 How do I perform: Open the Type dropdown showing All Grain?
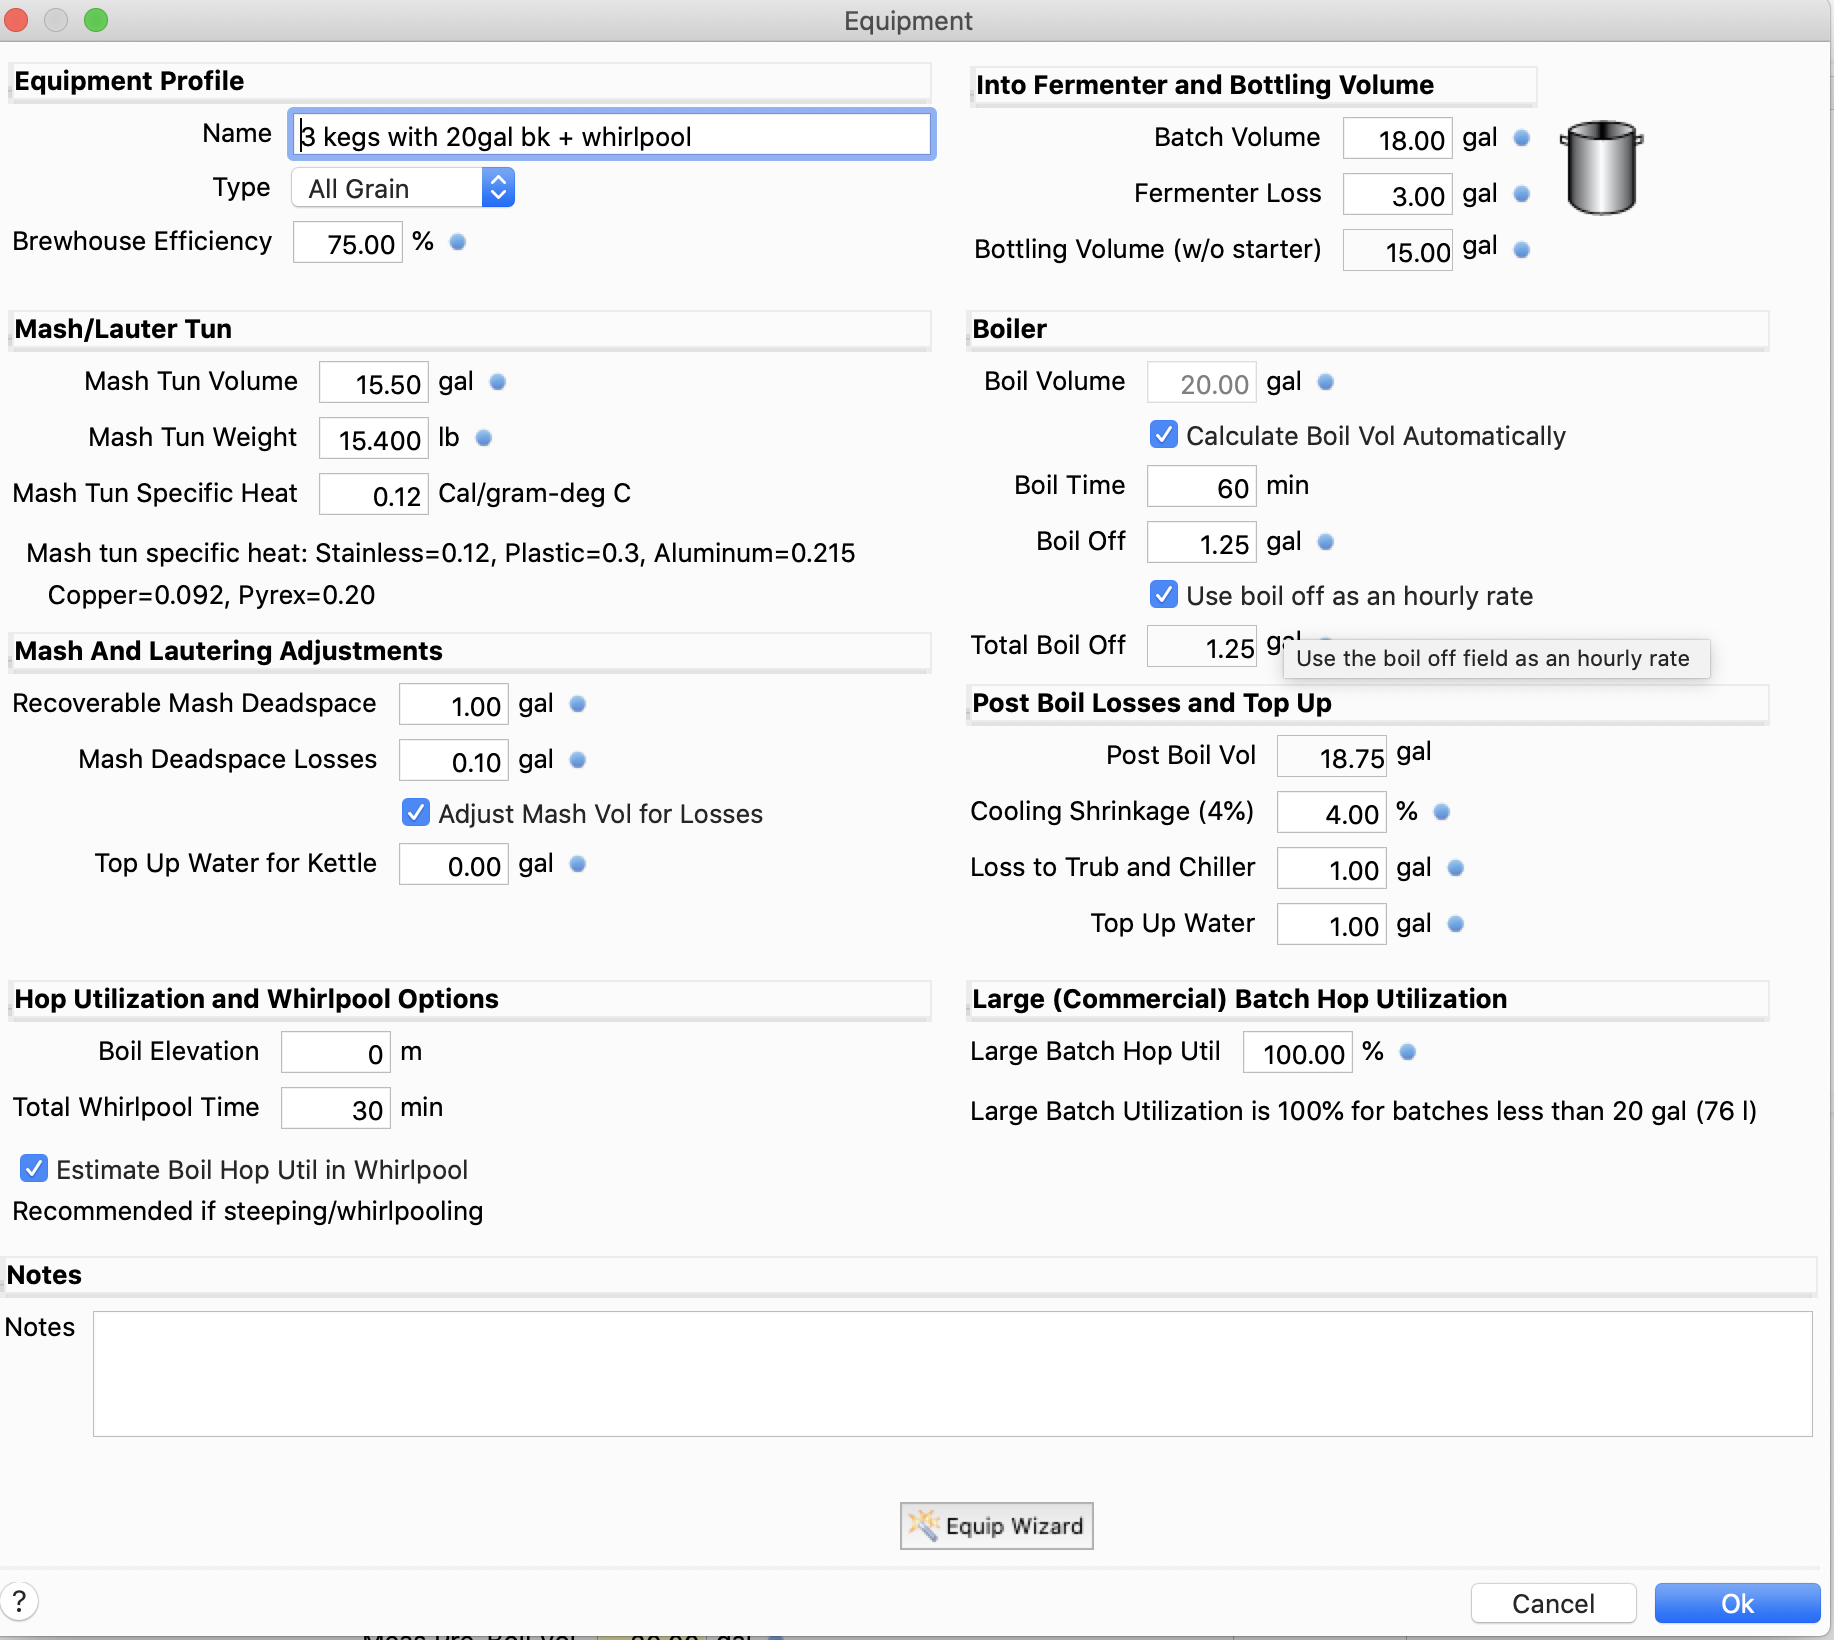pos(403,188)
